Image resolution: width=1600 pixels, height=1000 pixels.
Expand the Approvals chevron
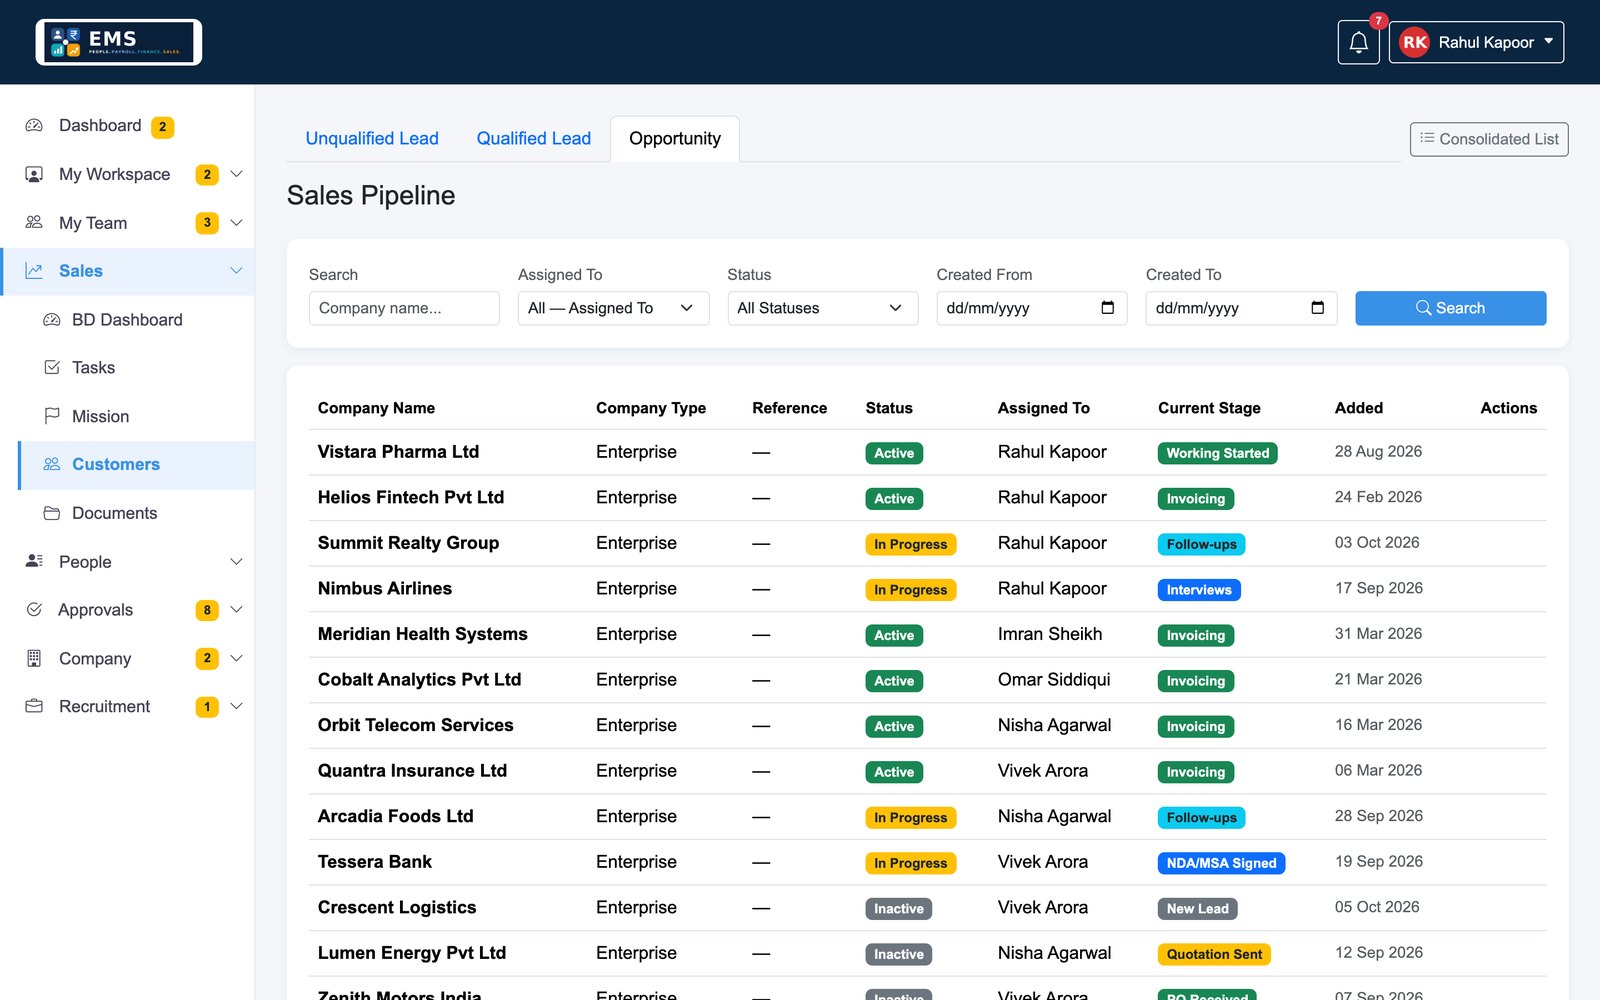point(237,609)
